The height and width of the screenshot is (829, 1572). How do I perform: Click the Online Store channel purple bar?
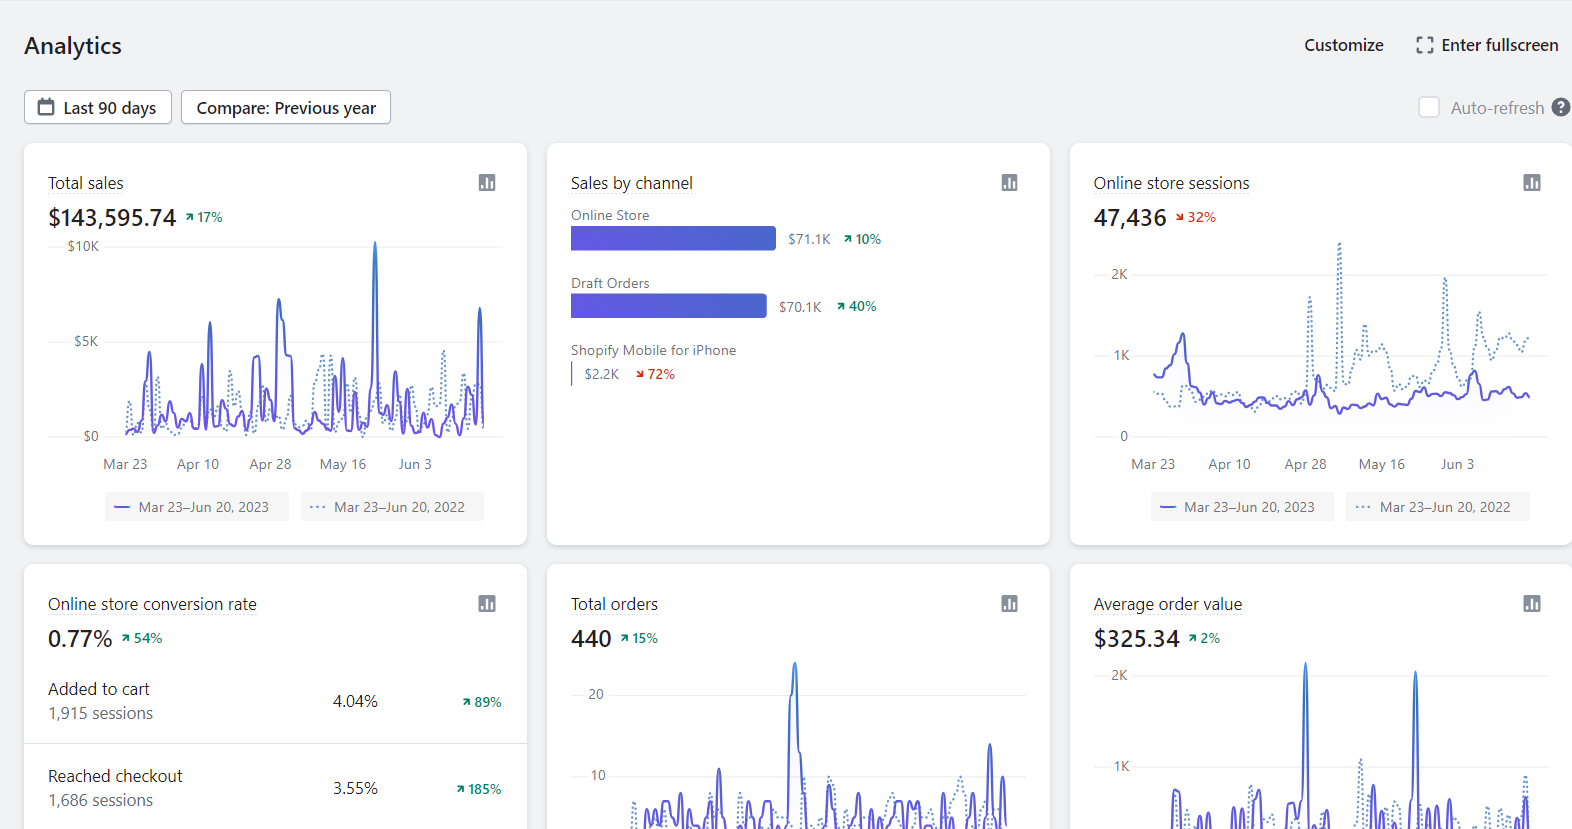point(673,238)
